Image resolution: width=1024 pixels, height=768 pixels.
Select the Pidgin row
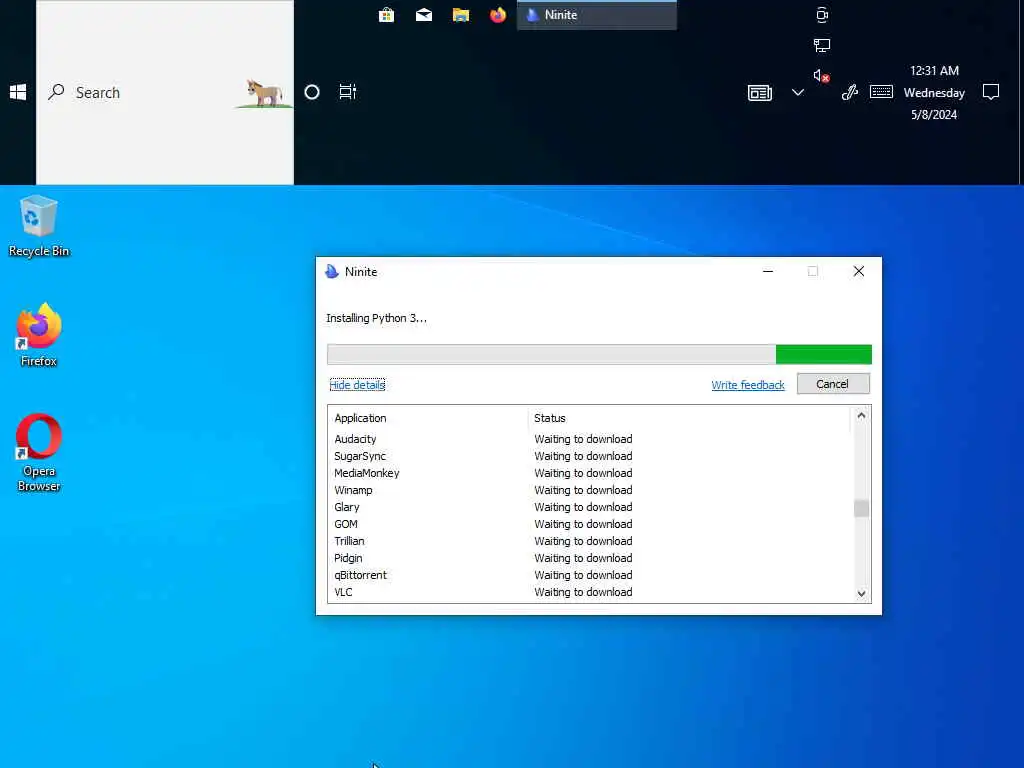tap(590, 558)
